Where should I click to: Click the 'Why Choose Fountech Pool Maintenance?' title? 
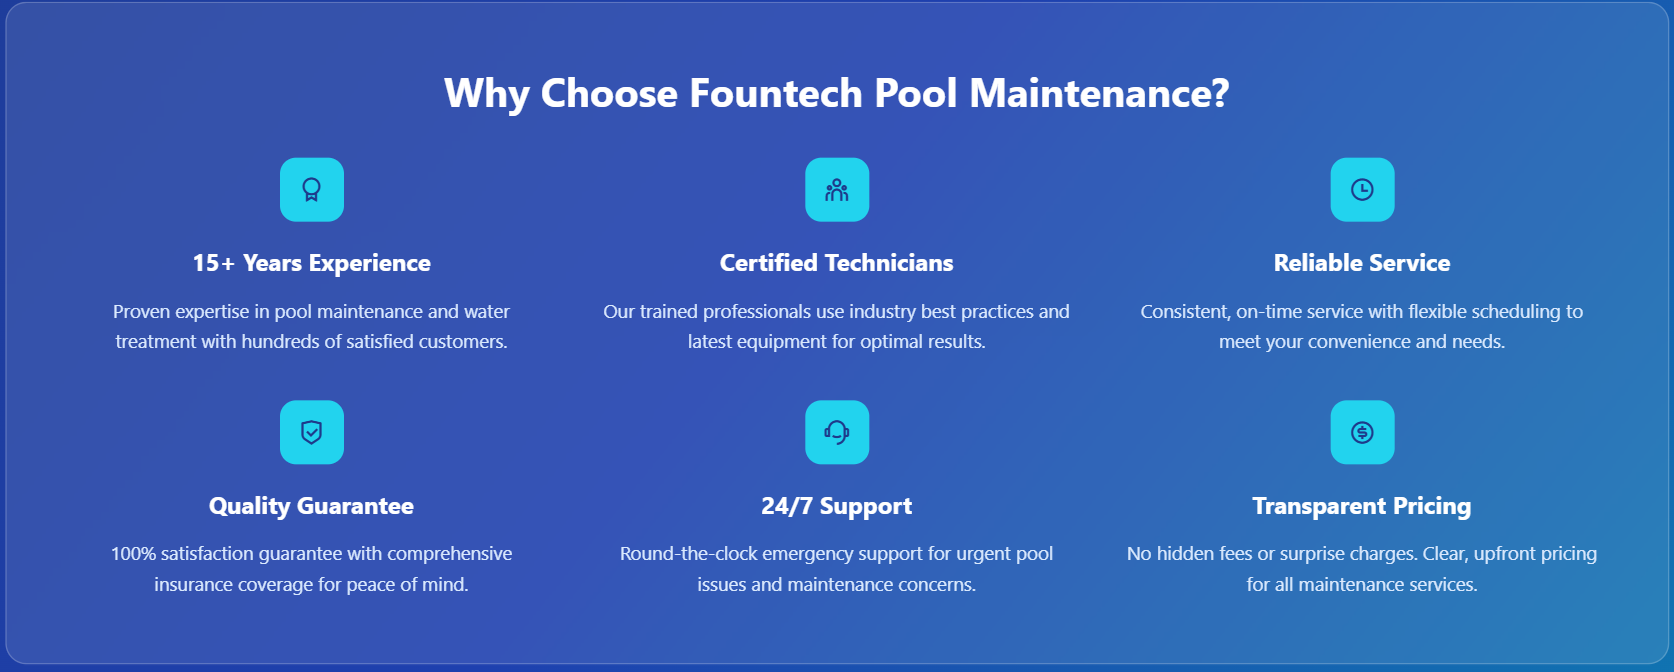(837, 94)
